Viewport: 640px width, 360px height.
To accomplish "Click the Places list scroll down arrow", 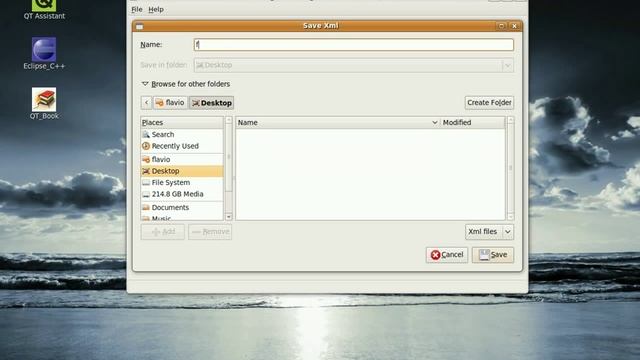I will click(229, 217).
